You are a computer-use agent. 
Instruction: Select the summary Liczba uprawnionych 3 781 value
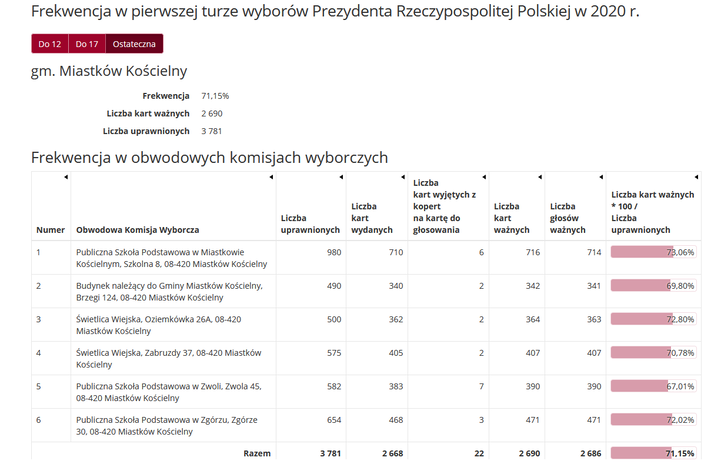point(212,131)
